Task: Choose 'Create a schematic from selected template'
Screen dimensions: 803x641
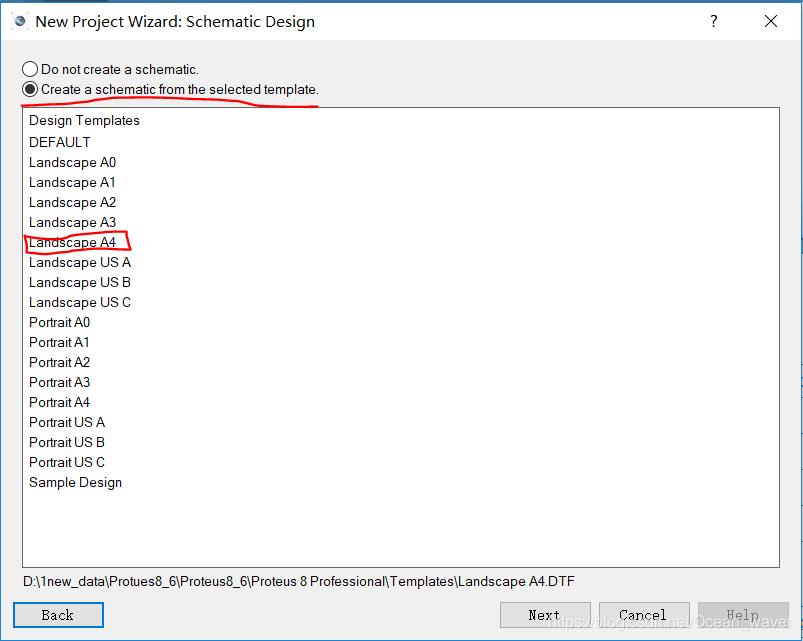Action: coord(30,90)
